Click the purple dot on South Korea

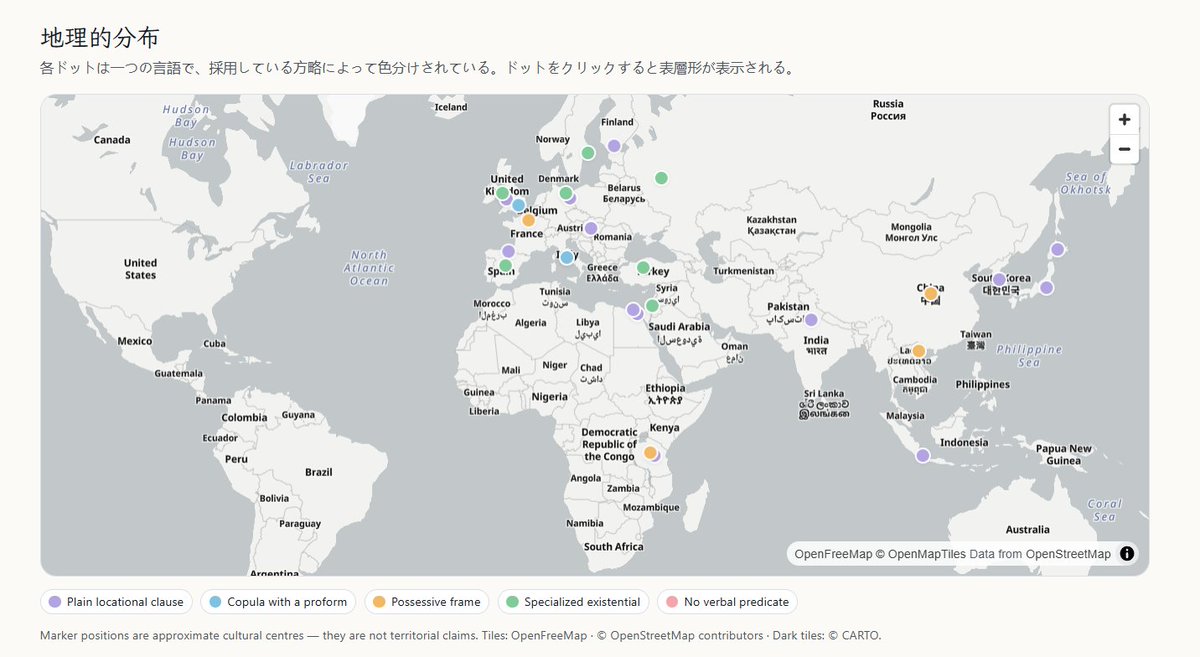(999, 280)
